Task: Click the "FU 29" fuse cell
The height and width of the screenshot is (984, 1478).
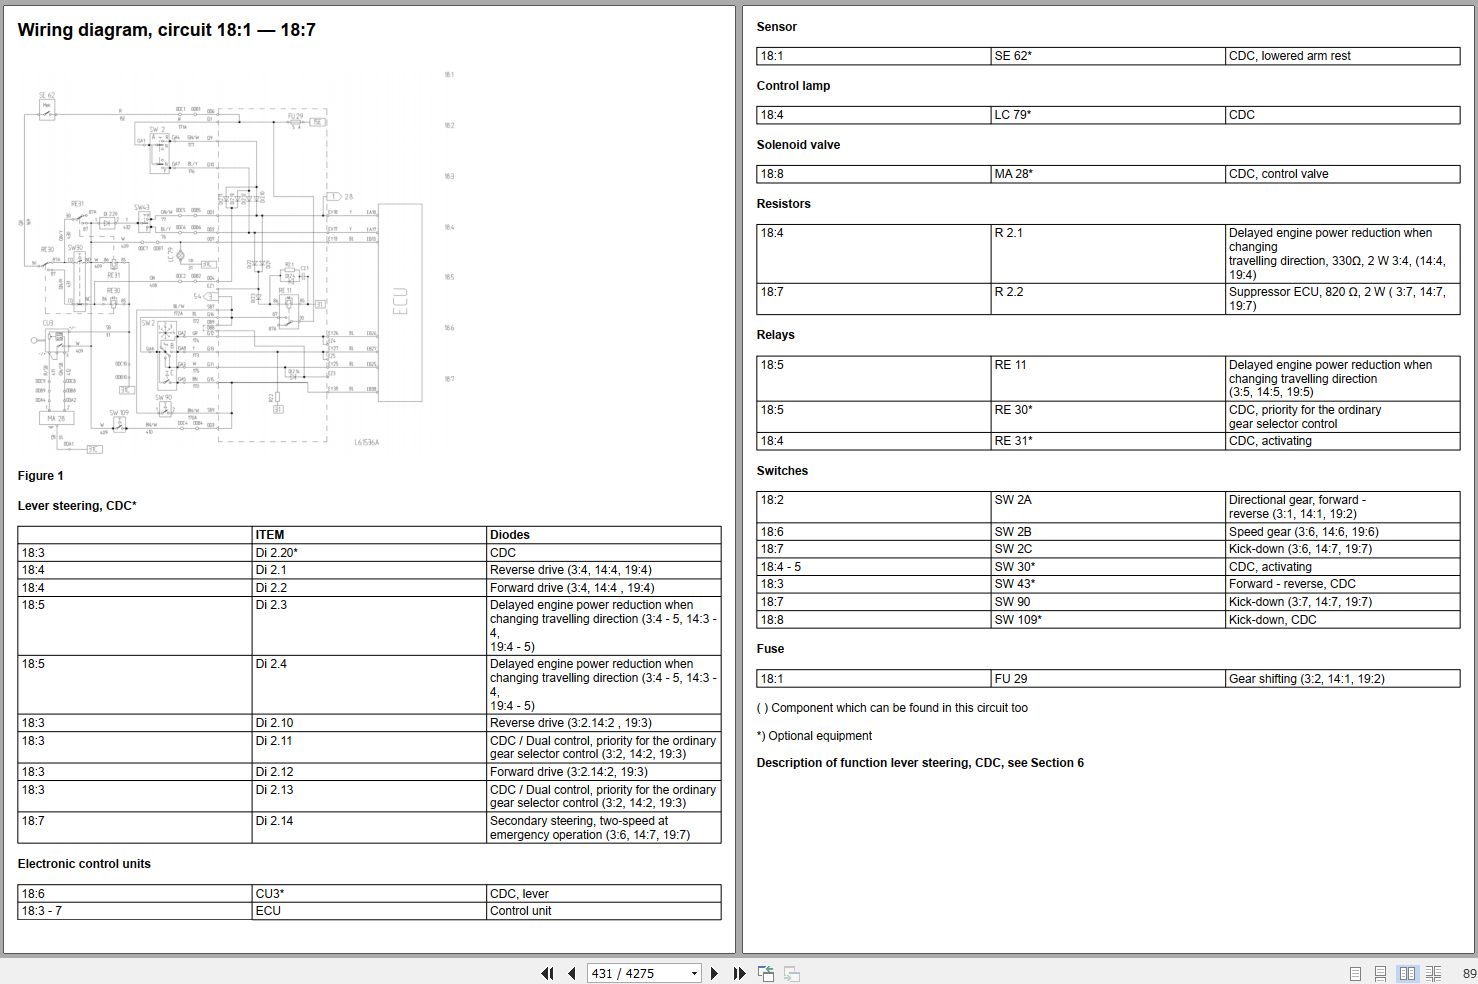Action: tap(1108, 679)
